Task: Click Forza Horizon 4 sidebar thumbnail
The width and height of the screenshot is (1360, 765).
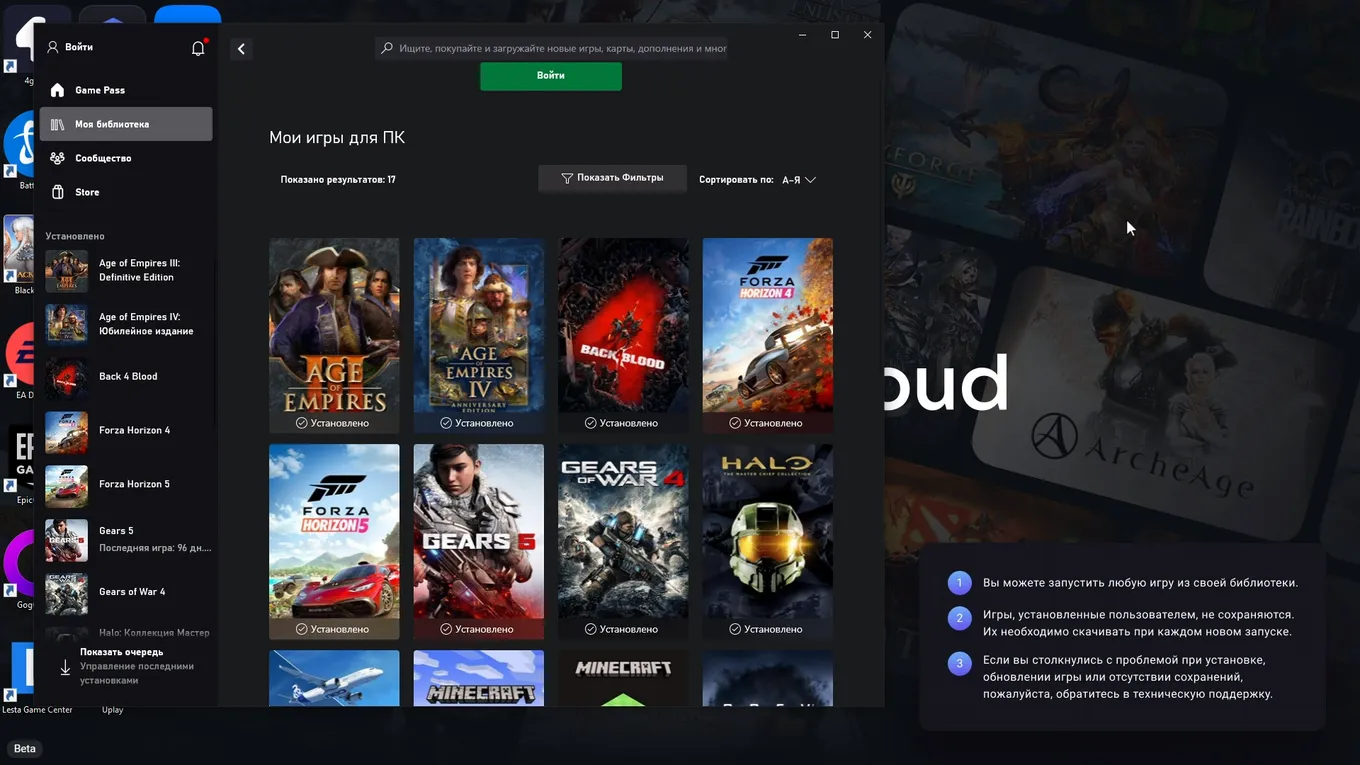Action: (66, 432)
